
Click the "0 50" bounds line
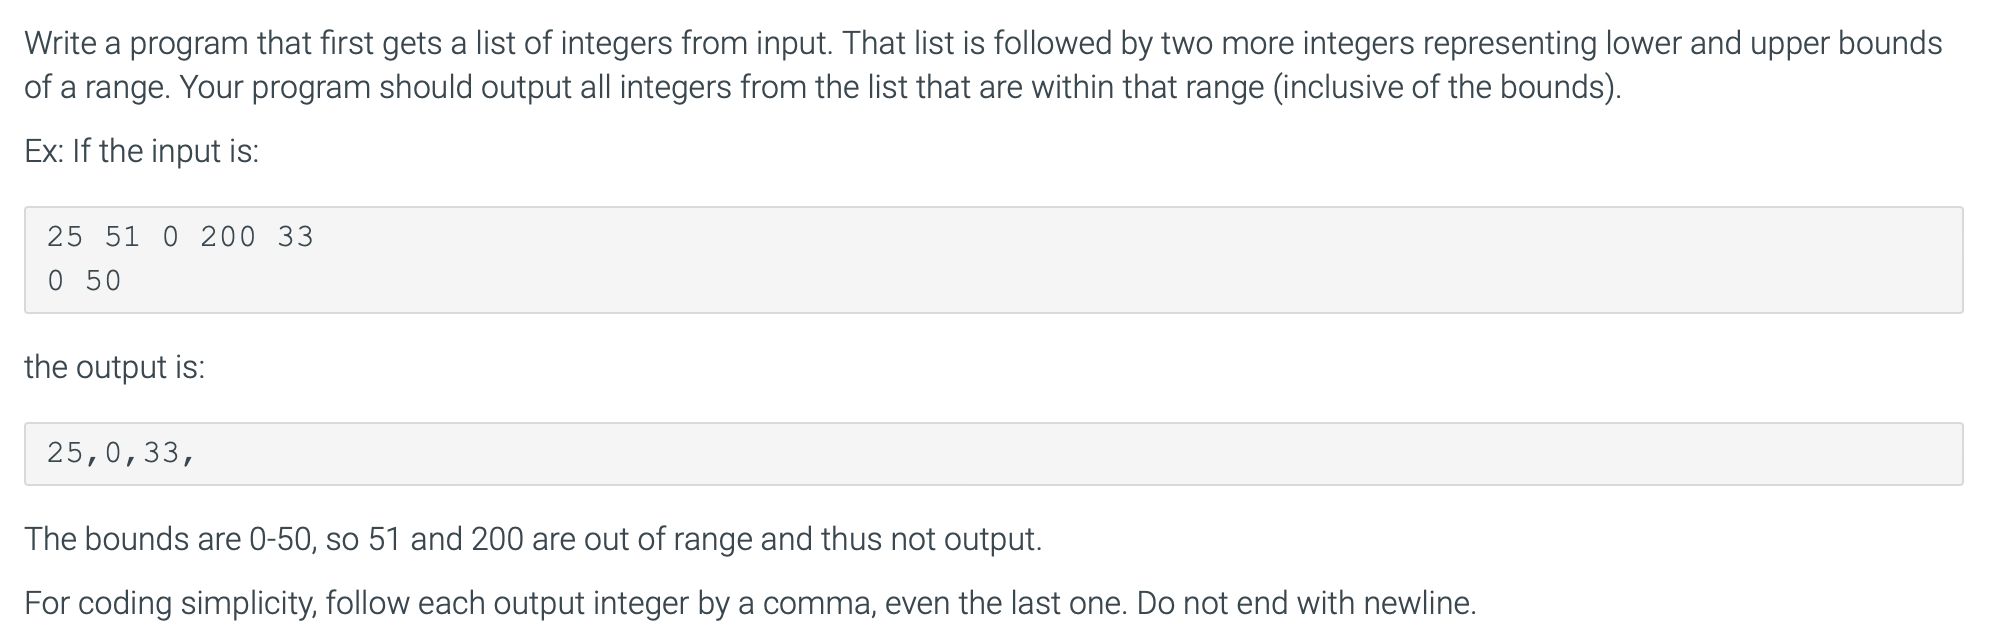(84, 281)
